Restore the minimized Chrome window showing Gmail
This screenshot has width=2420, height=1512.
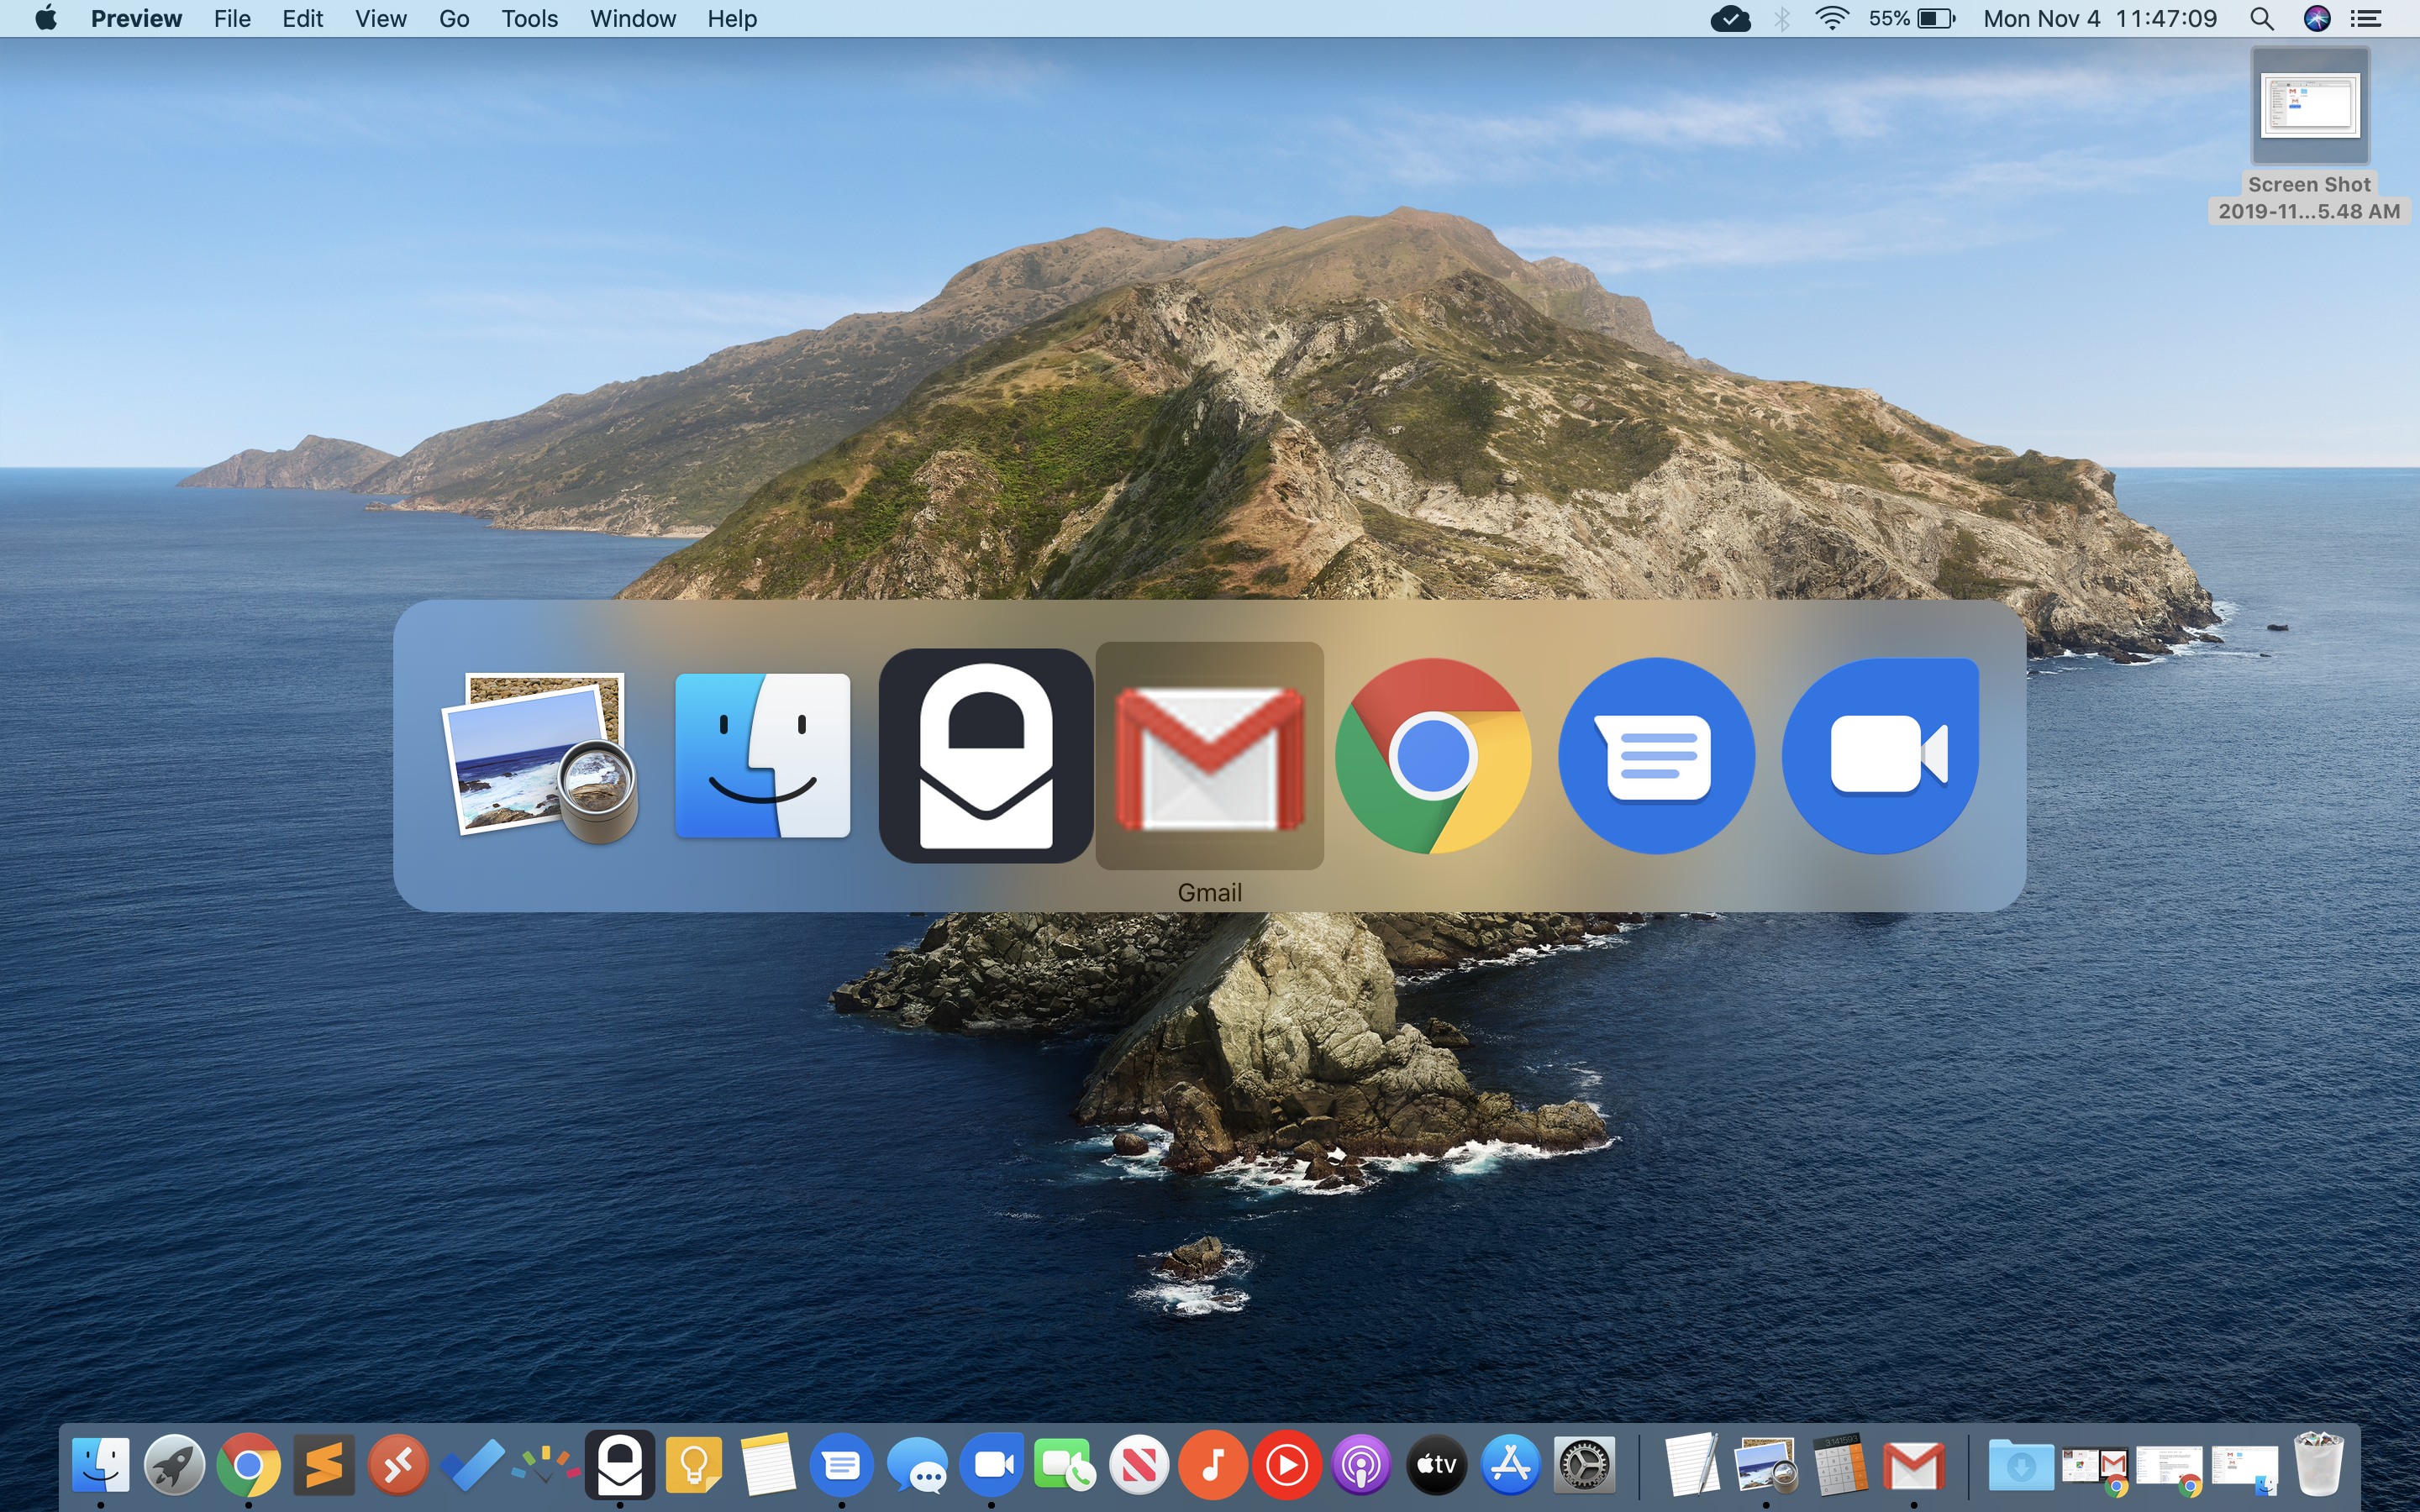point(2095,1470)
